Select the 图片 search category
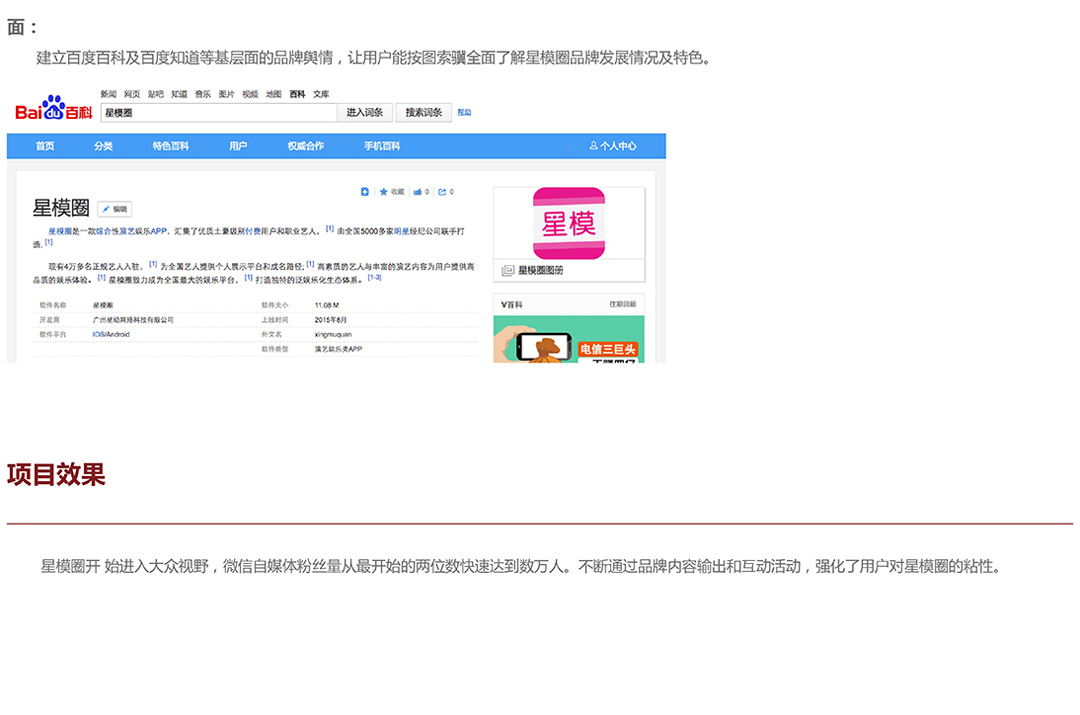The height and width of the screenshot is (715, 1080). click(227, 94)
